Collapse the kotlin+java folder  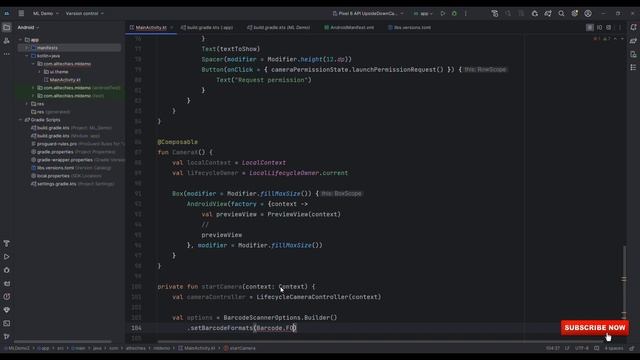tap(27, 56)
